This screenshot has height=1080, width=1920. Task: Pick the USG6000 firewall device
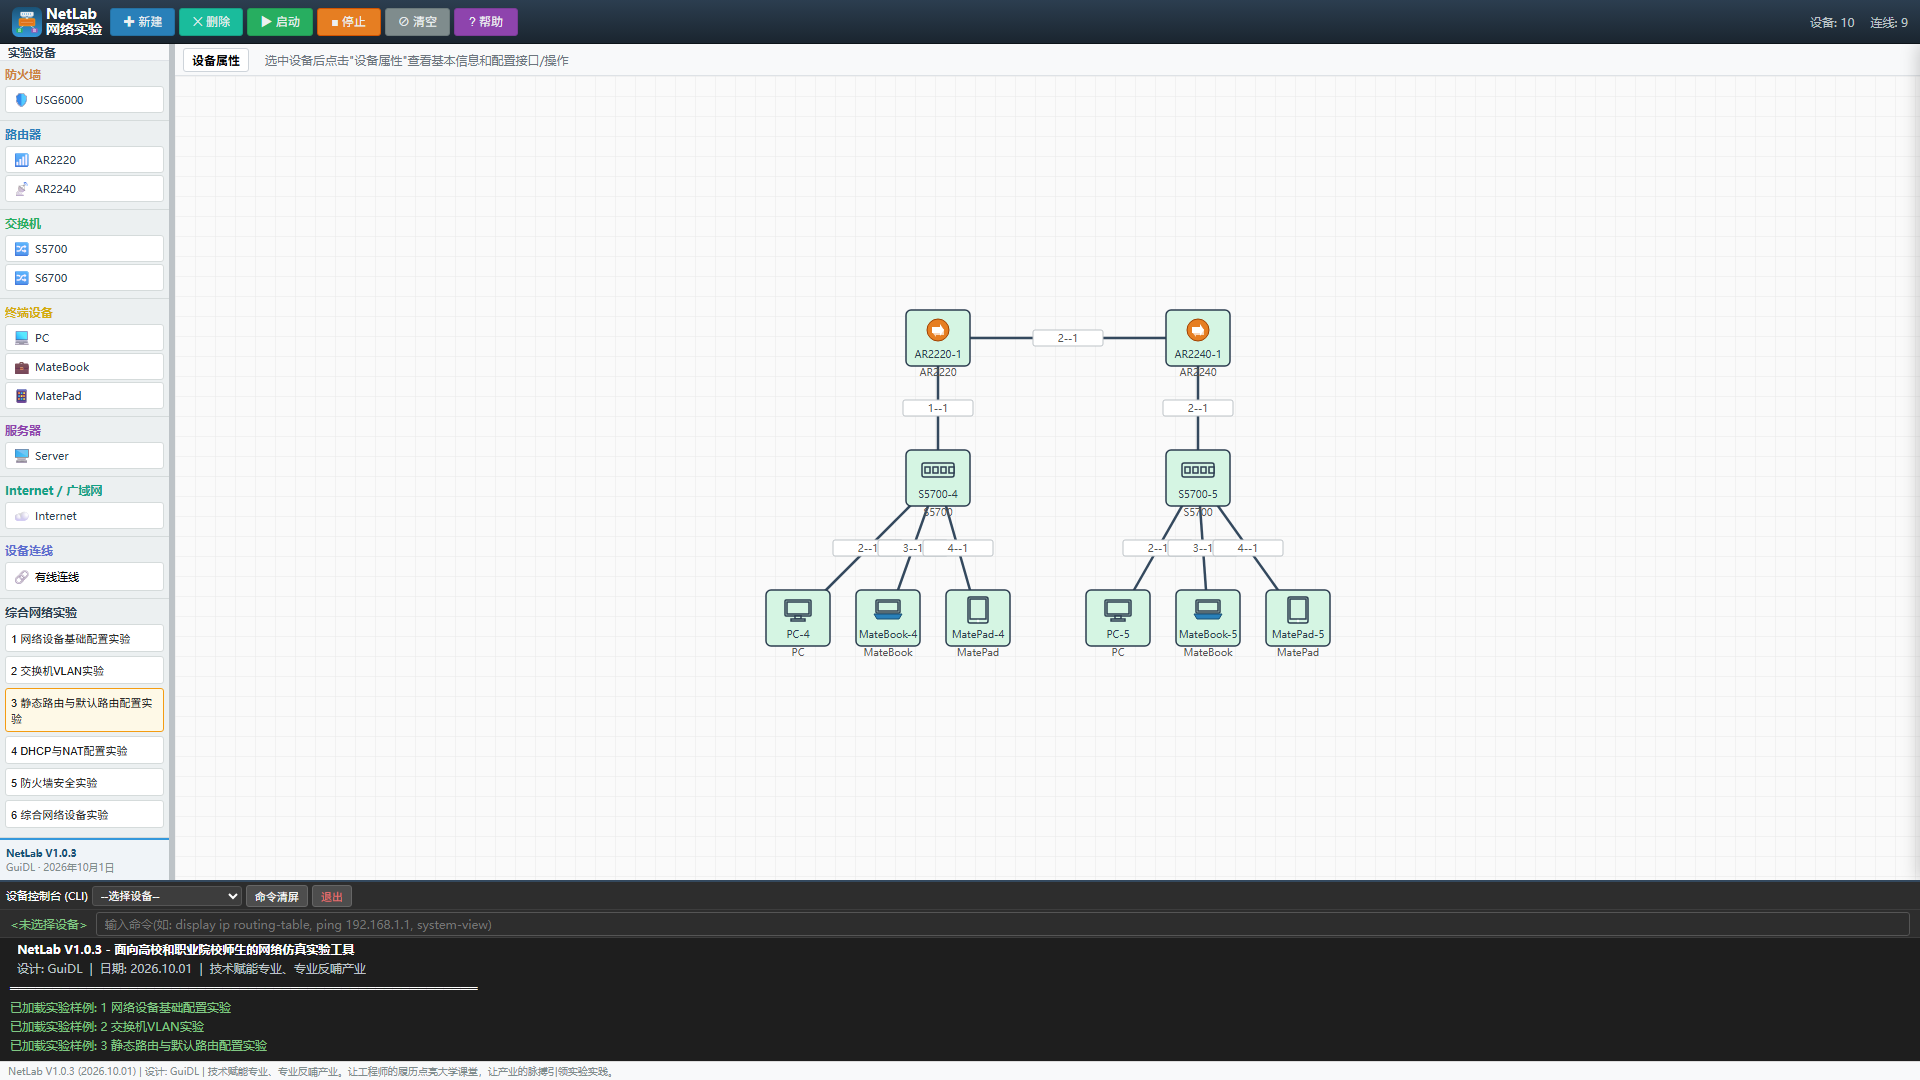click(84, 100)
